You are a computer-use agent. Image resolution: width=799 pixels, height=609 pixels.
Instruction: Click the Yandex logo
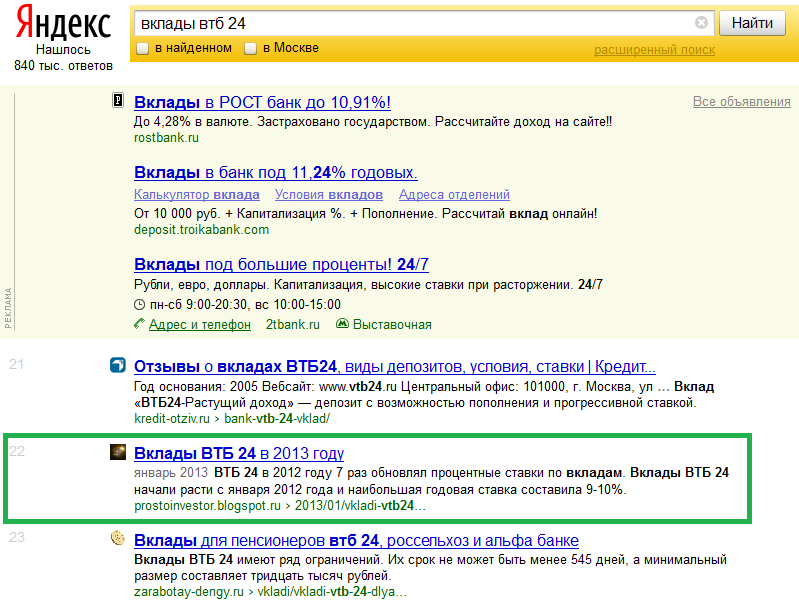(x=63, y=23)
